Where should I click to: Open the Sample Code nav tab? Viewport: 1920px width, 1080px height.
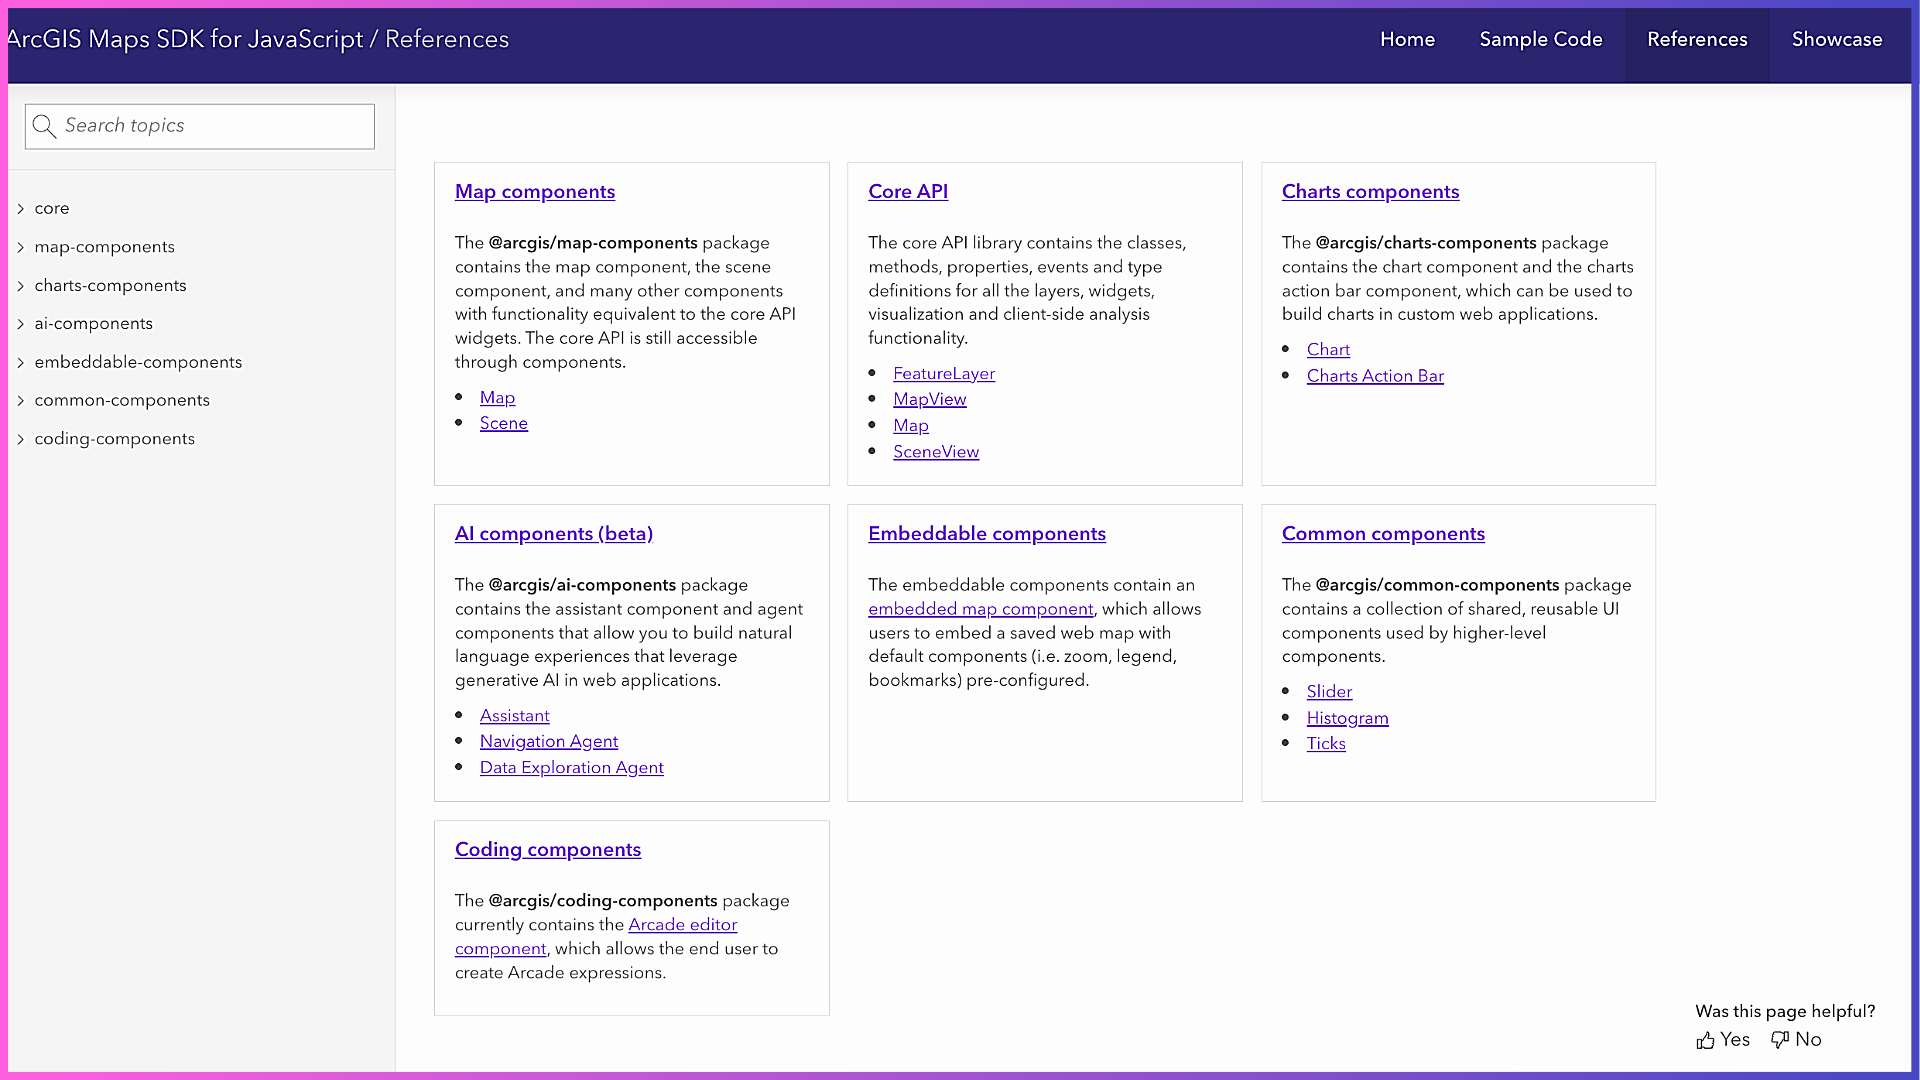click(x=1541, y=40)
